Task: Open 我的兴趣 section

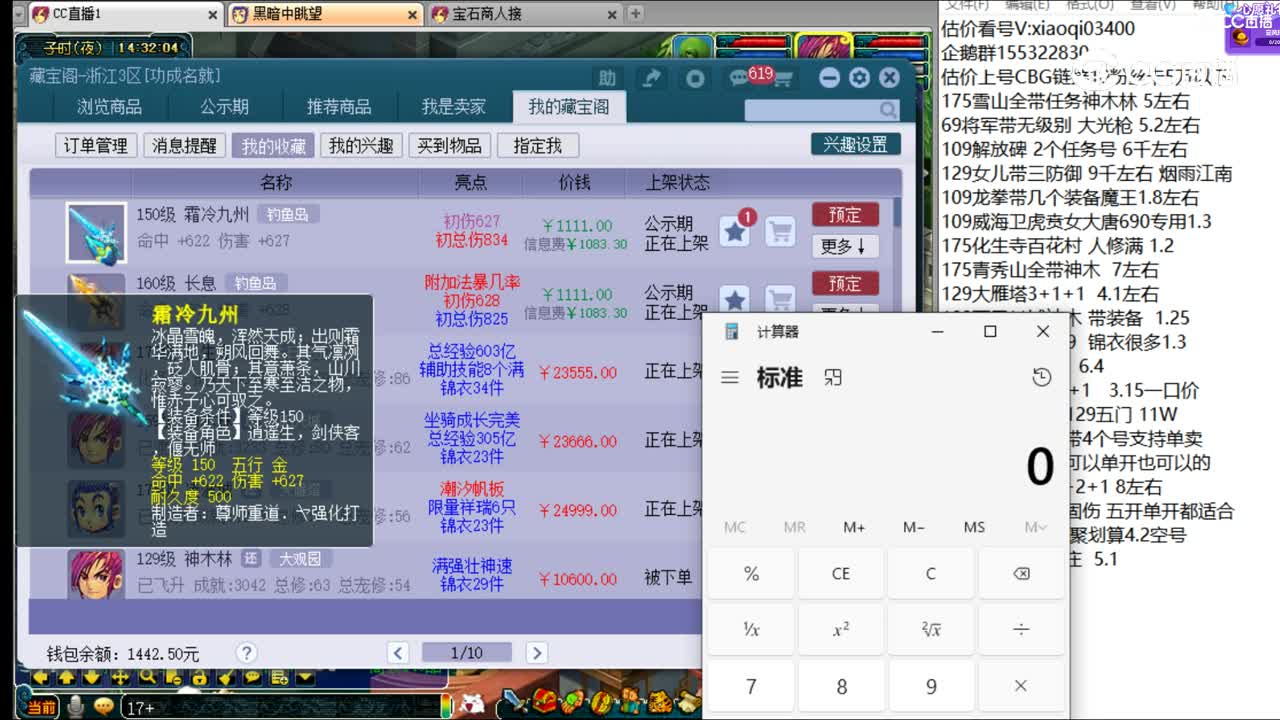Action: pyautogui.click(x=362, y=145)
